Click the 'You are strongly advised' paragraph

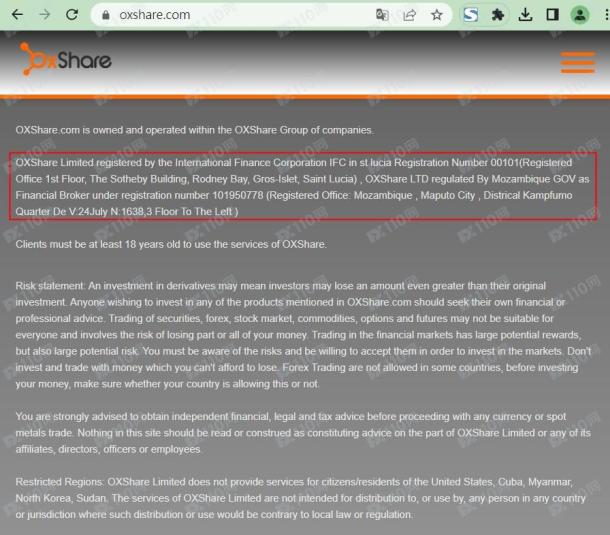pos(303,433)
